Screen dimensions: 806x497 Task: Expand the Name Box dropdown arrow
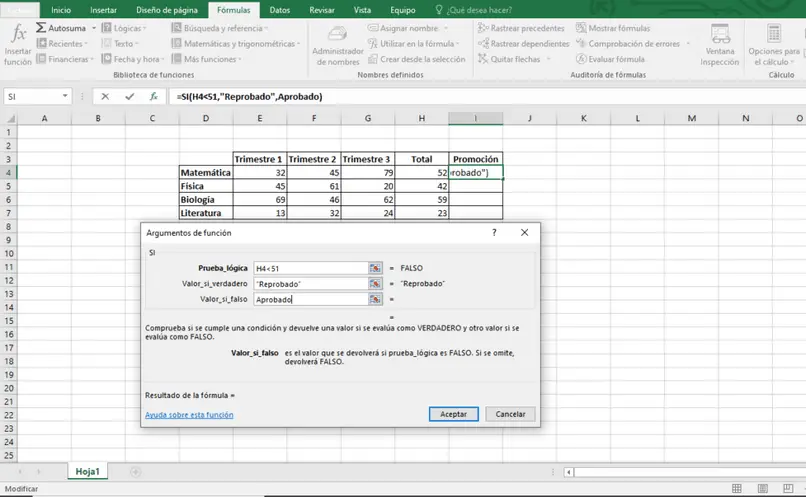point(65,97)
